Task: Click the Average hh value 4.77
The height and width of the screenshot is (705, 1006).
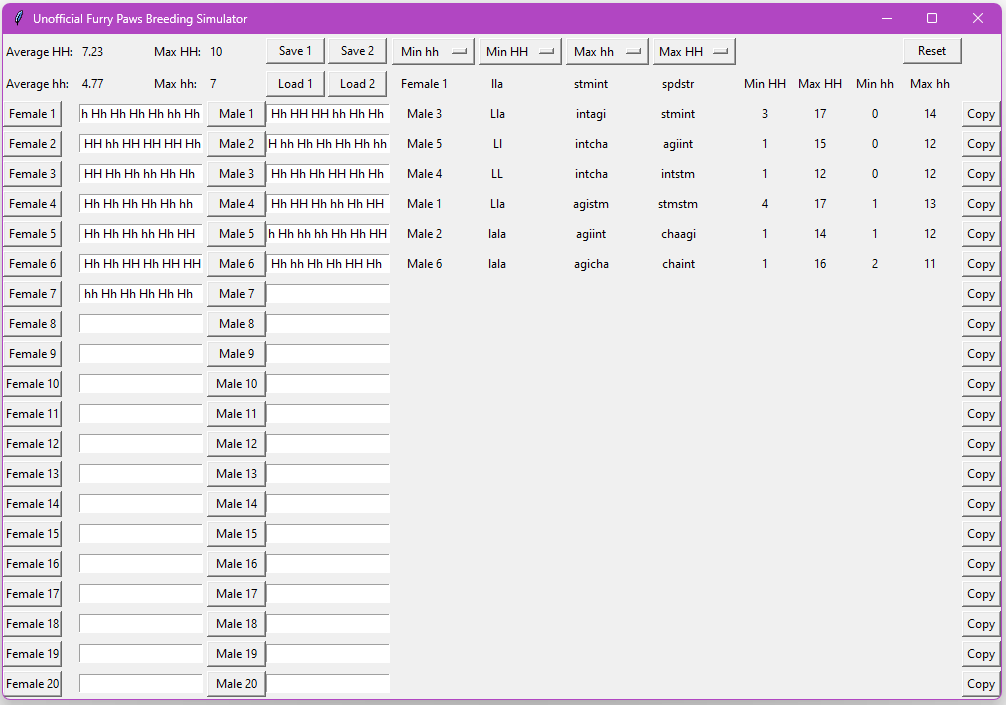Action: click(x=92, y=83)
